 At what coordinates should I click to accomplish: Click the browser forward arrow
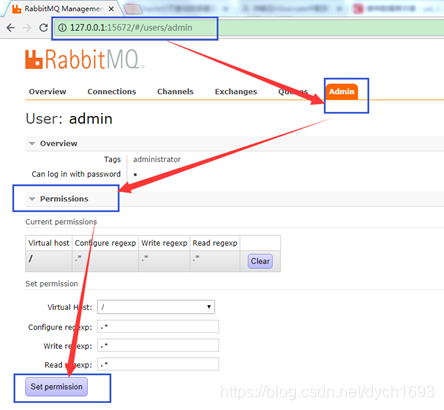click(x=27, y=28)
